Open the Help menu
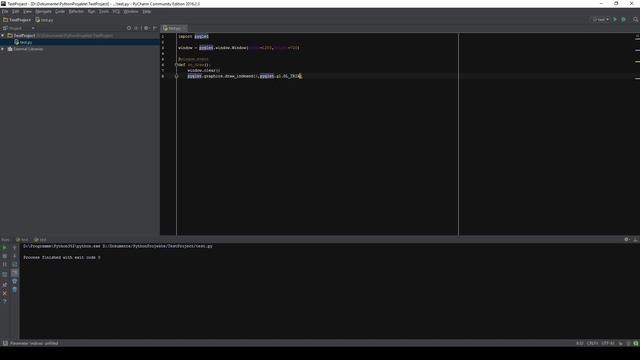Image resolution: width=640 pixels, height=360 pixels. coord(147,11)
